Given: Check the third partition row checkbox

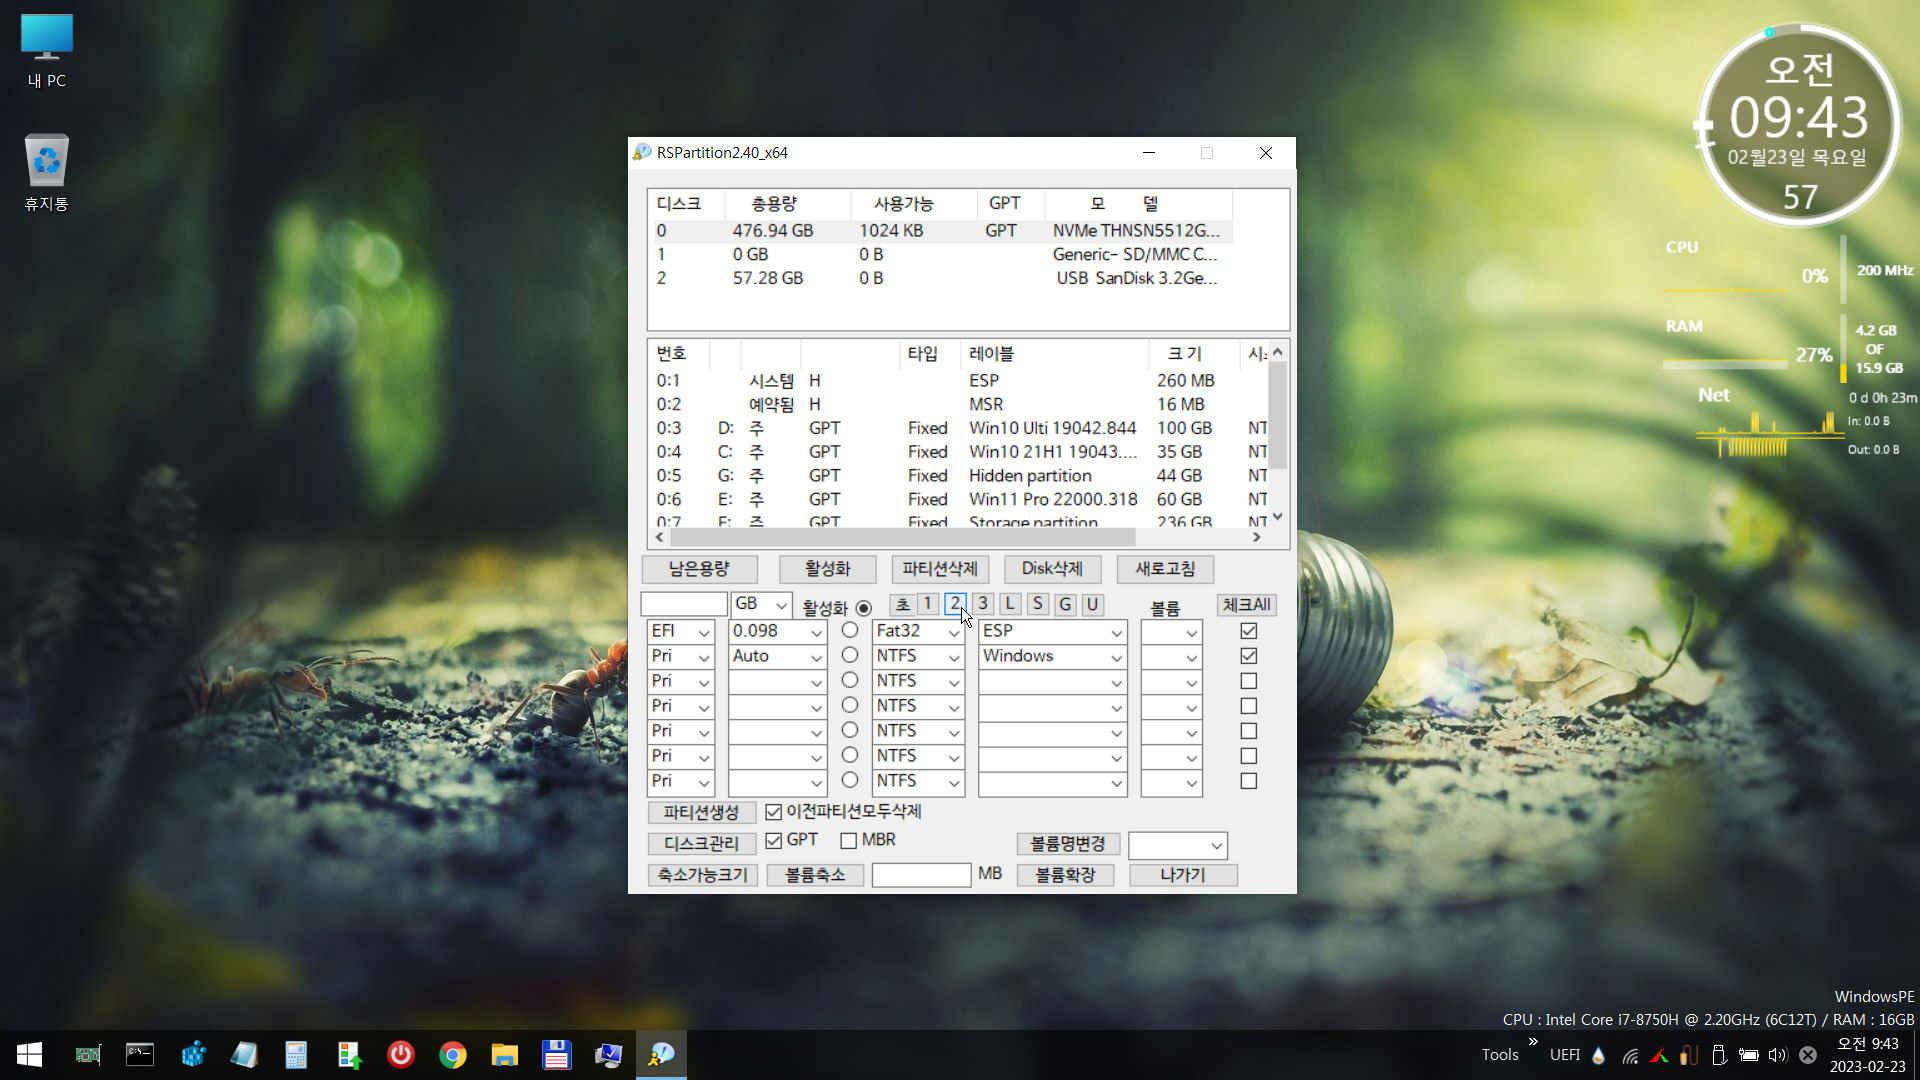Looking at the screenshot, I should 1248,681.
